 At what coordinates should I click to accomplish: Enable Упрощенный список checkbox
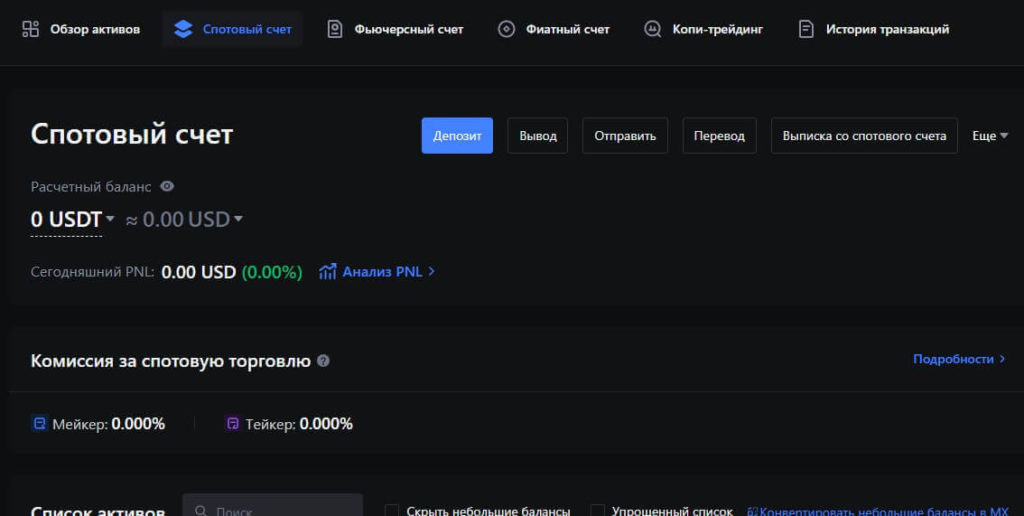point(597,510)
